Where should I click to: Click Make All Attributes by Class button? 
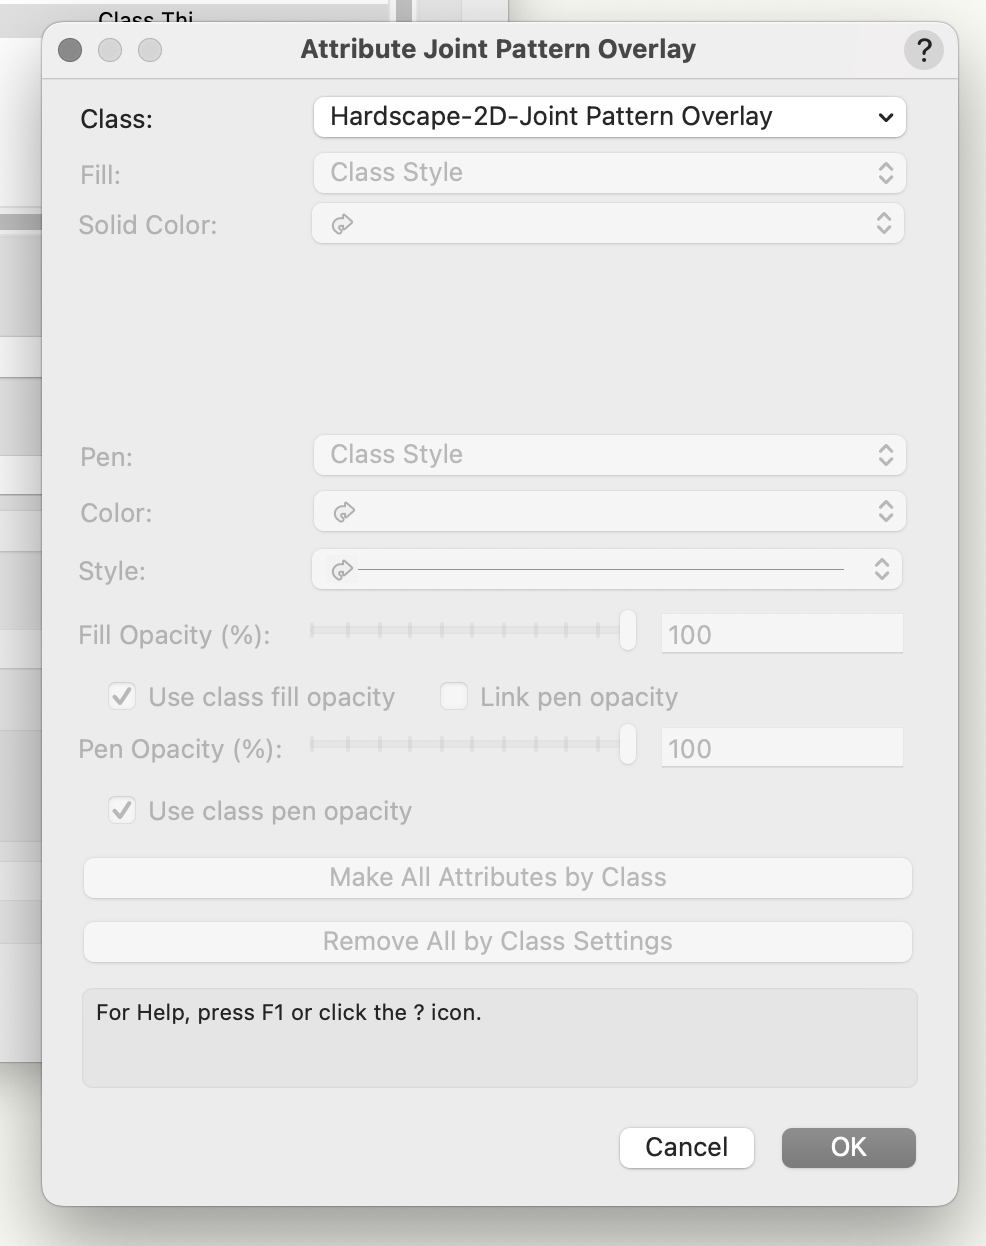497,878
